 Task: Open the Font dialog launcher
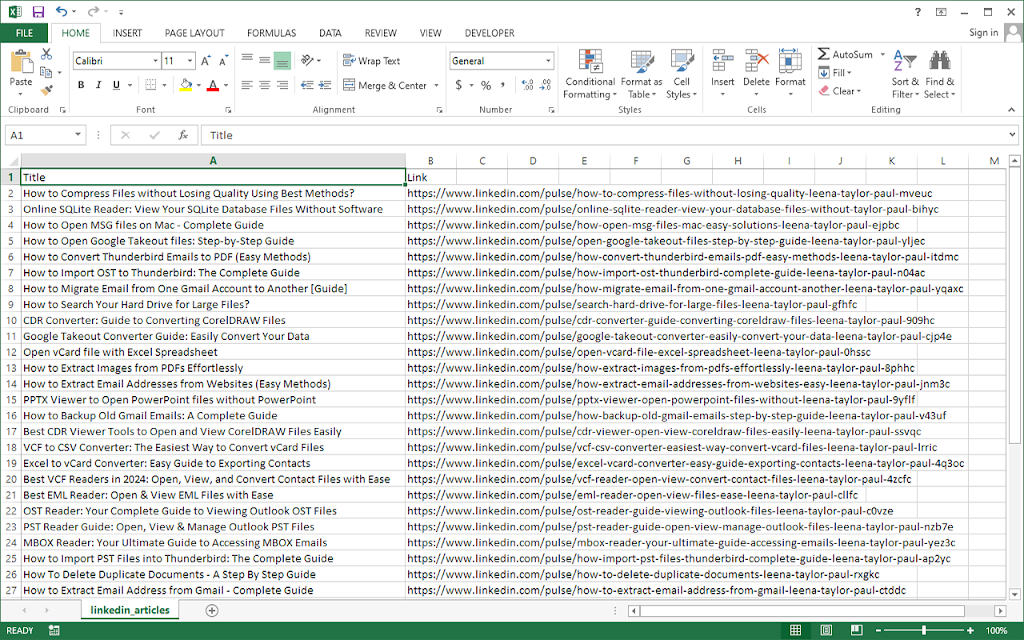(228, 110)
